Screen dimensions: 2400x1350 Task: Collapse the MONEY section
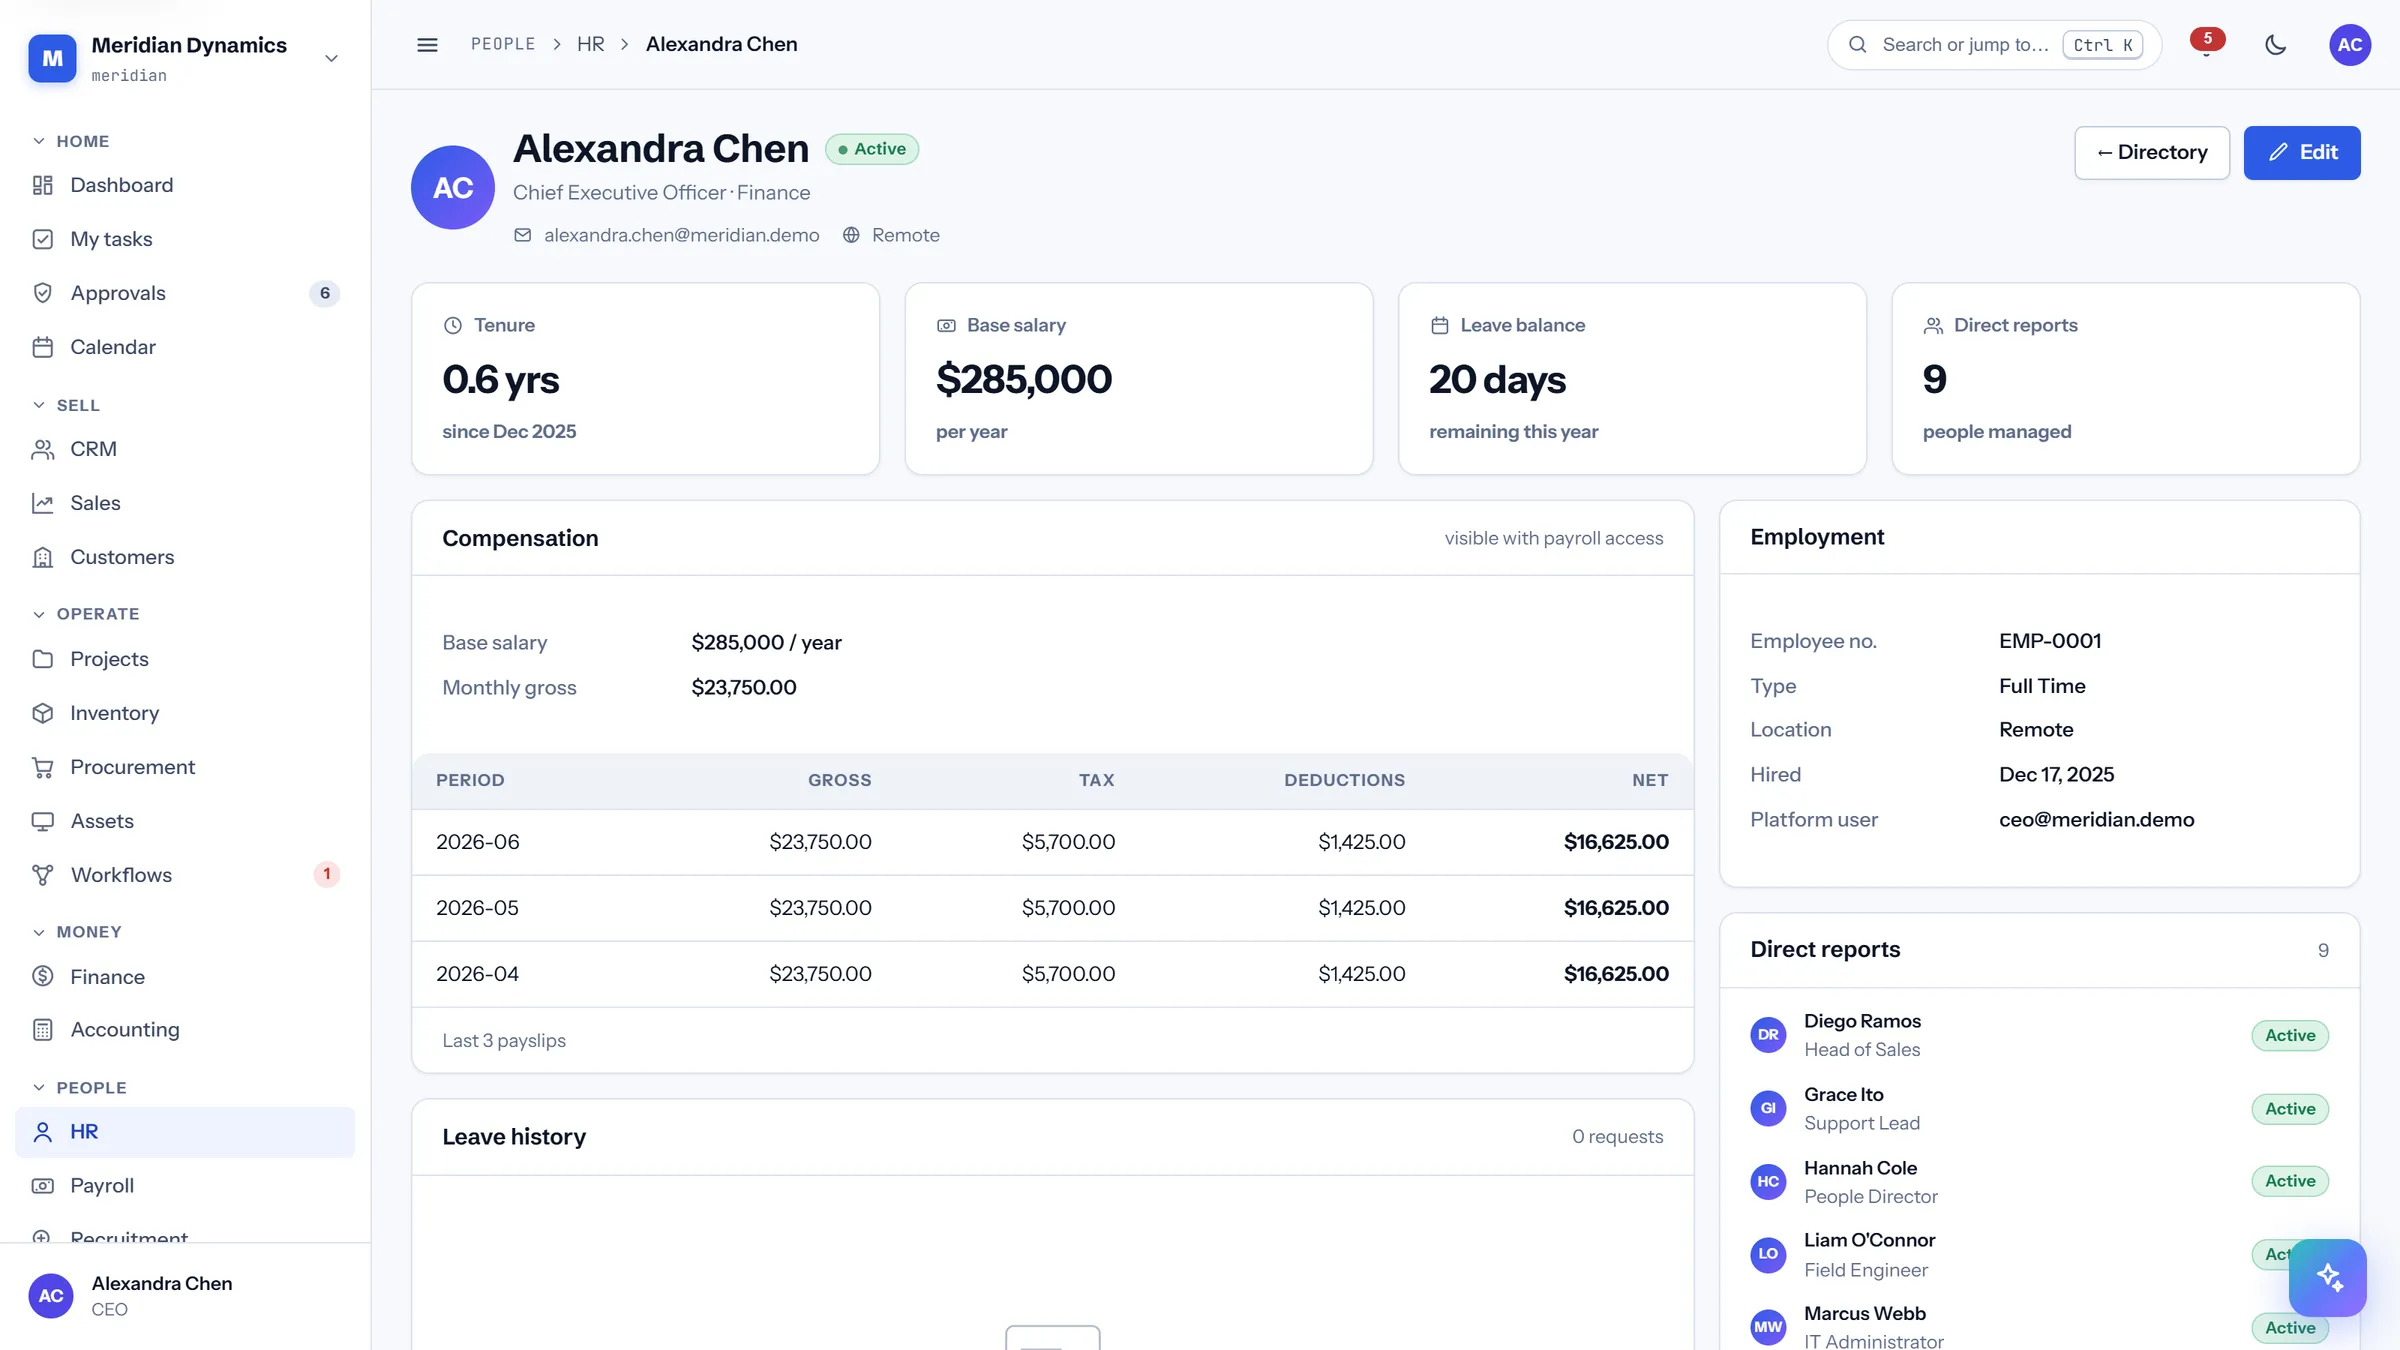coord(77,932)
